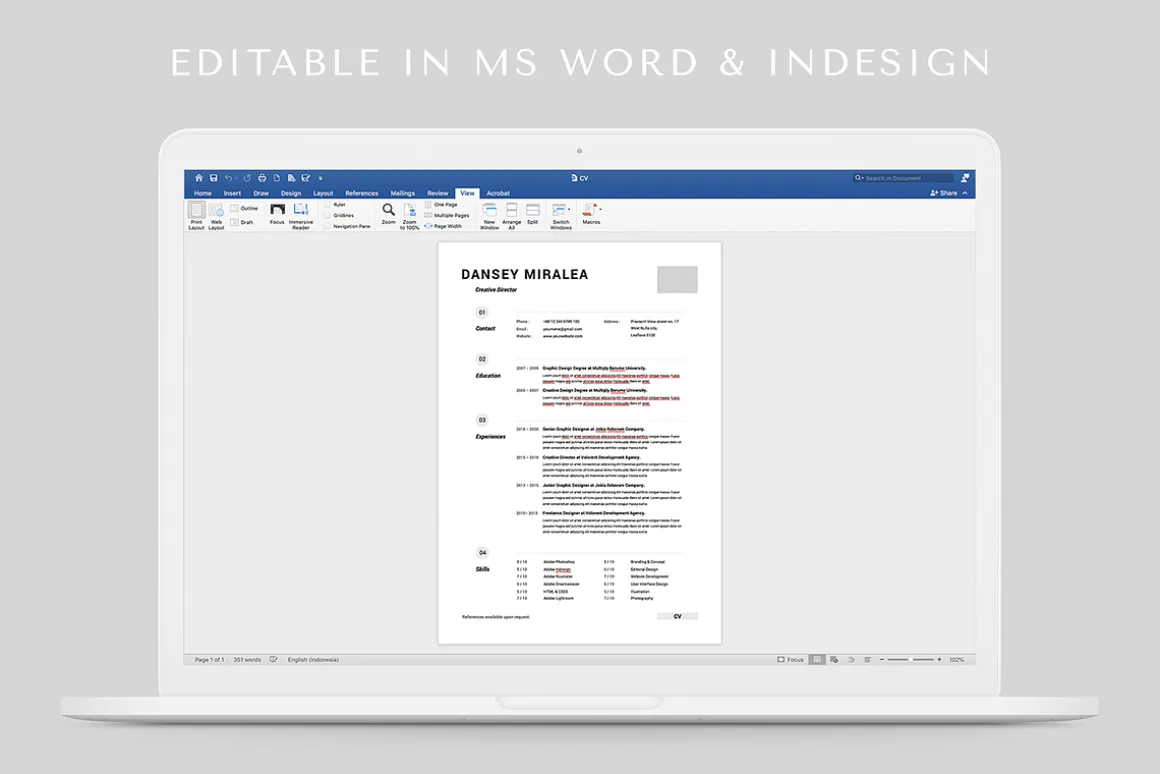This screenshot has width=1160, height=774.
Task: Click 102% zoom level value
Action: pyautogui.click(x=957, y=659)
